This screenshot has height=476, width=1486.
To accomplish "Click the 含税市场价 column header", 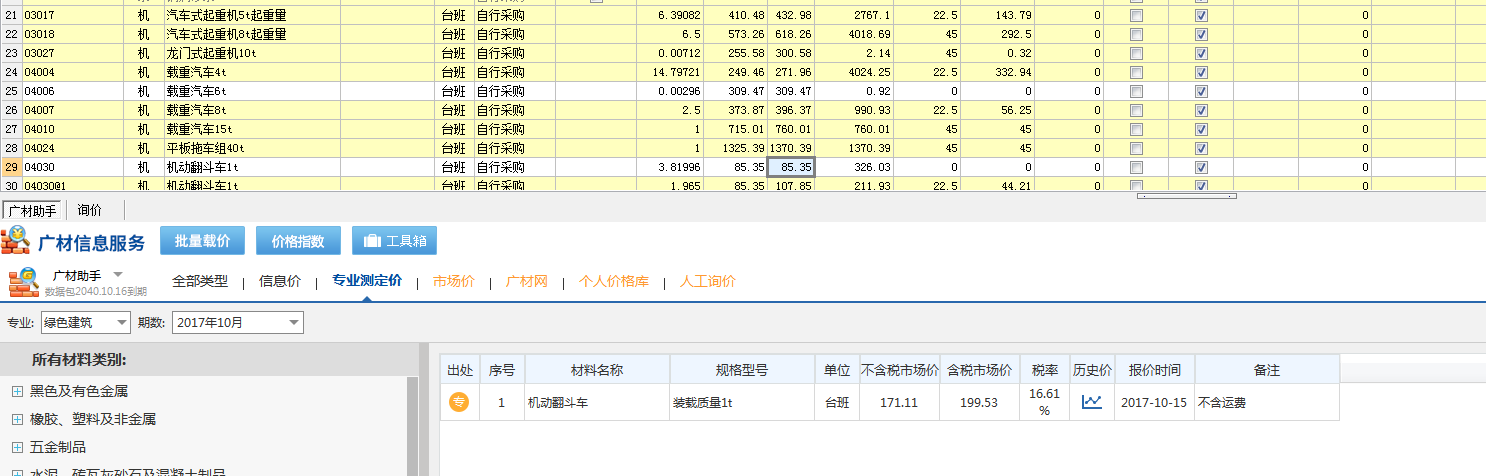I will pos(979,370).
